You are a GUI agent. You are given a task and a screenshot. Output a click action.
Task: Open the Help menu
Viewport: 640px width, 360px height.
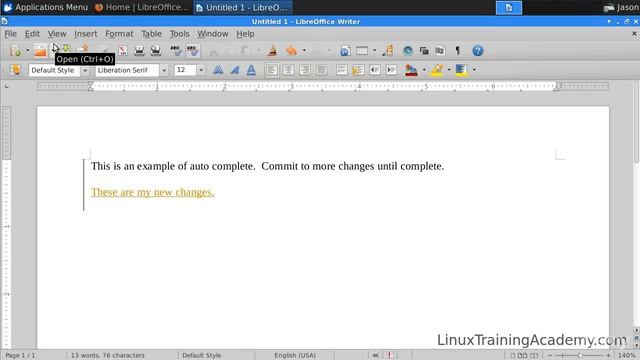click(245, 34)
